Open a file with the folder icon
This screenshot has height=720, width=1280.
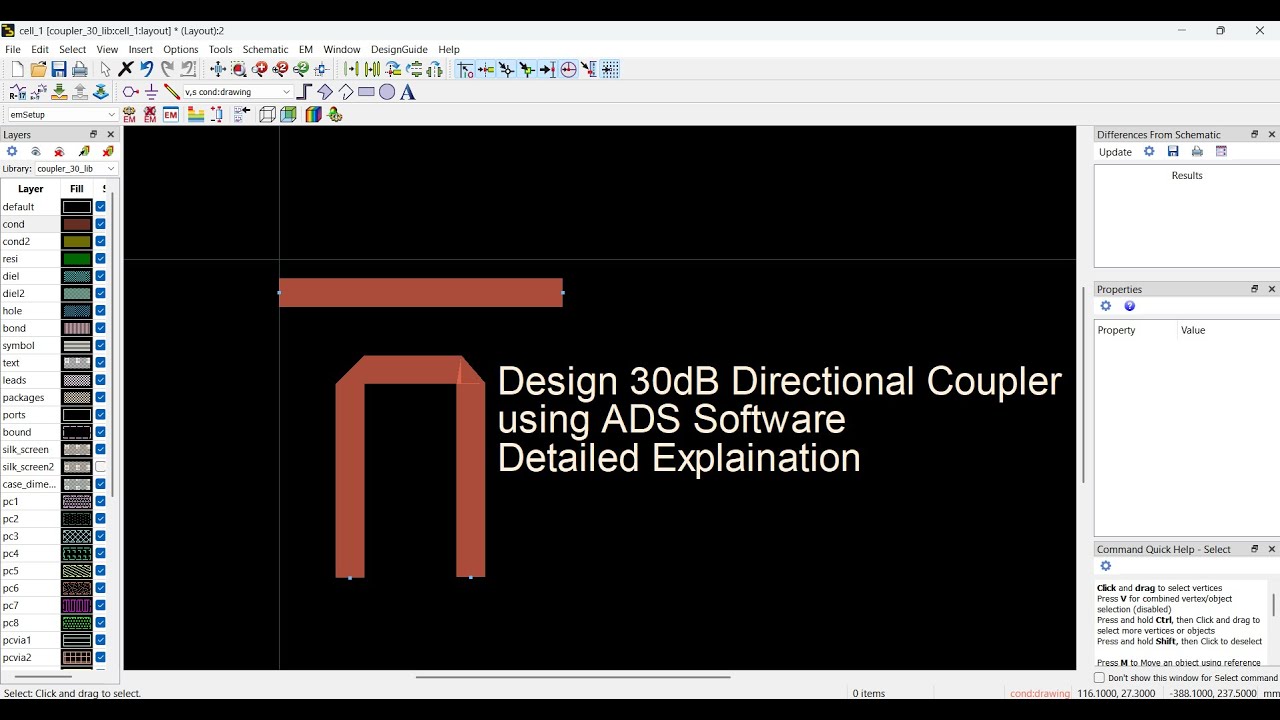click(x=38, y=69)
